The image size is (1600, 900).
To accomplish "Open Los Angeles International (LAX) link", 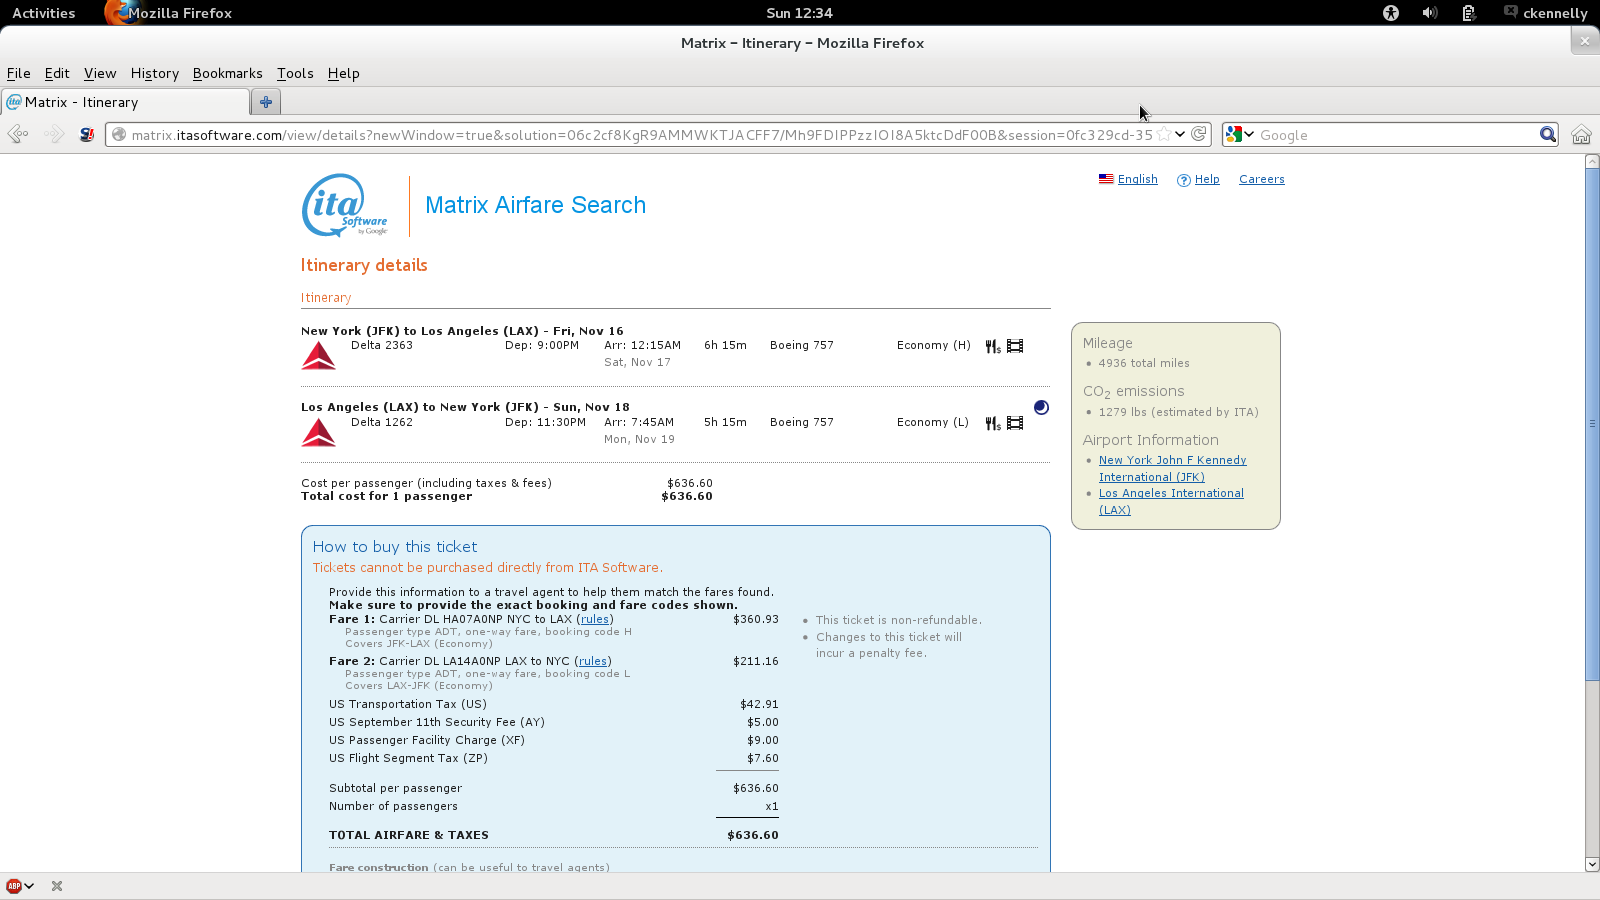I will [1171, 501].
